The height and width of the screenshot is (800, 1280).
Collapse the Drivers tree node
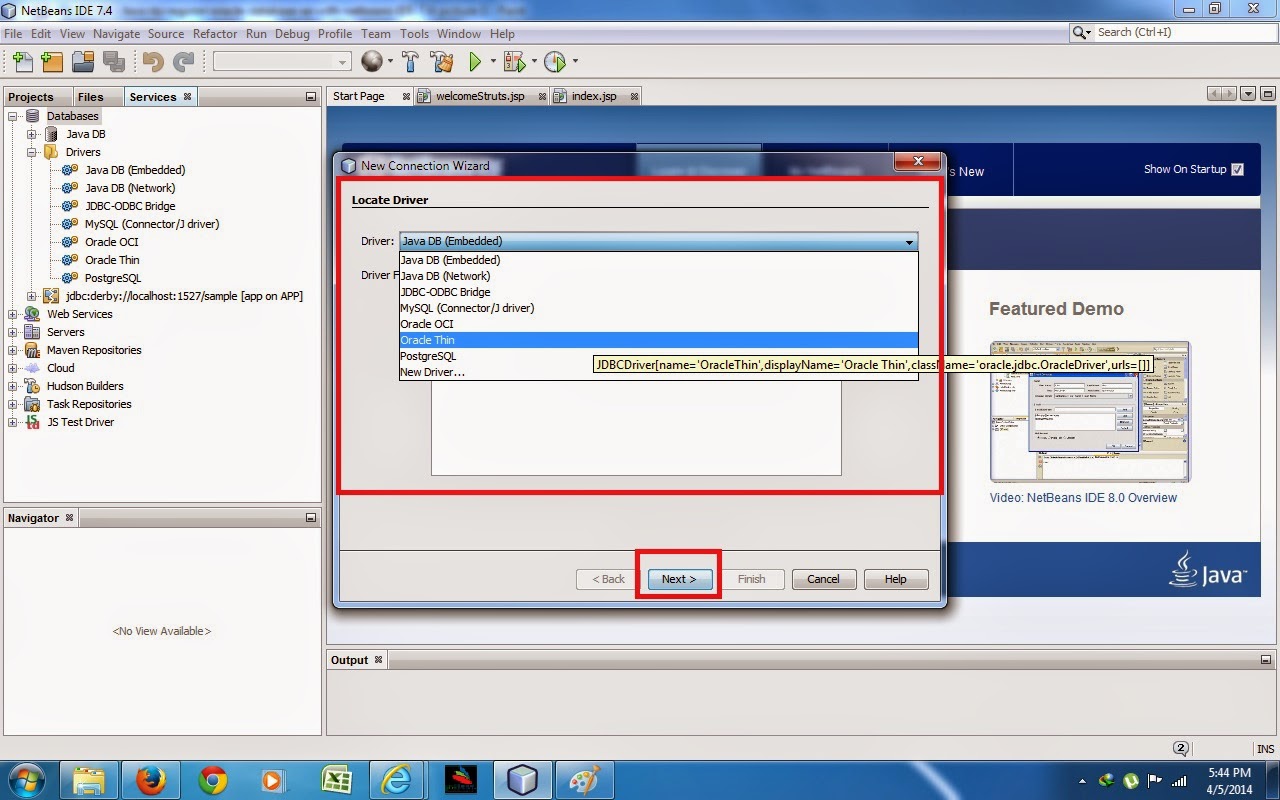(32, 152)
